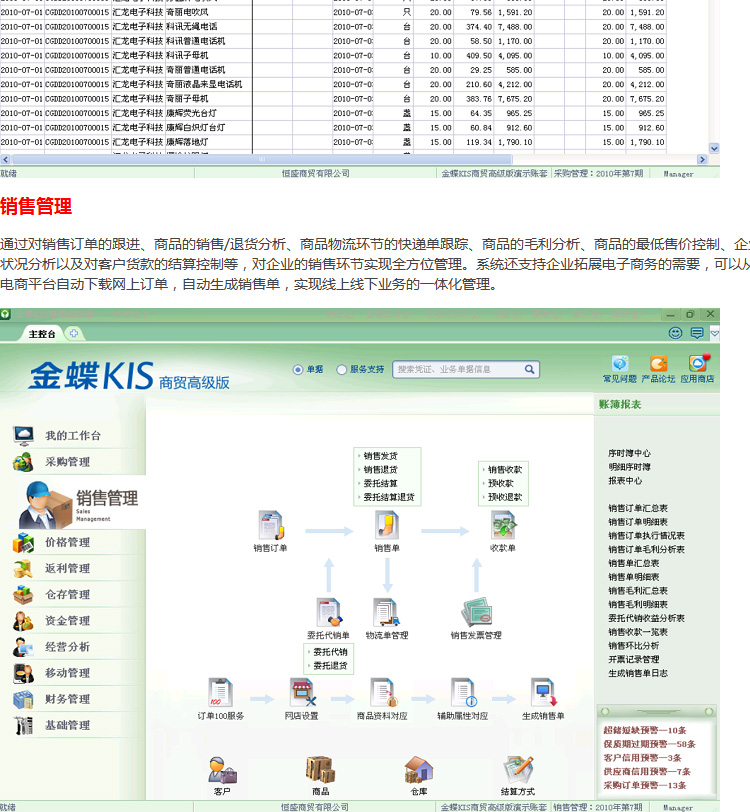The image size is (750, 812).
Task: Click 预收款 link
Action: tap(501, 483)
